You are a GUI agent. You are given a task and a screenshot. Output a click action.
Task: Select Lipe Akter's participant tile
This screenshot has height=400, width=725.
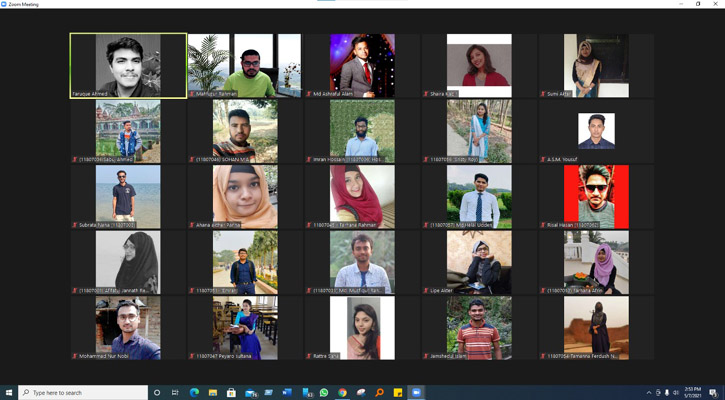(x=479, y=262)
